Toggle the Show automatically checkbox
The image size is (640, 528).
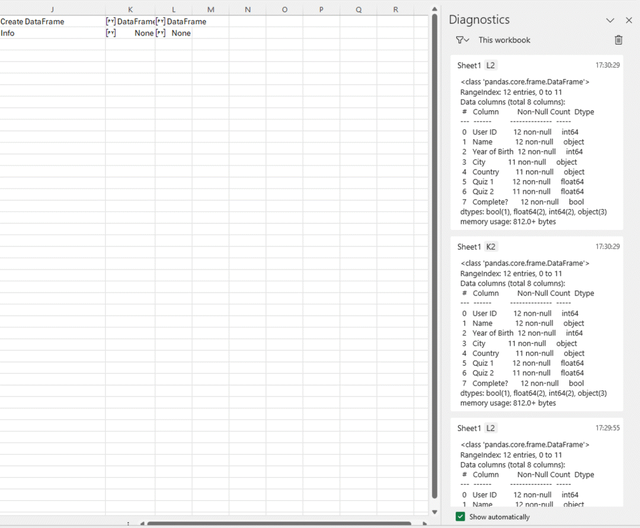[x=460, y=517]
